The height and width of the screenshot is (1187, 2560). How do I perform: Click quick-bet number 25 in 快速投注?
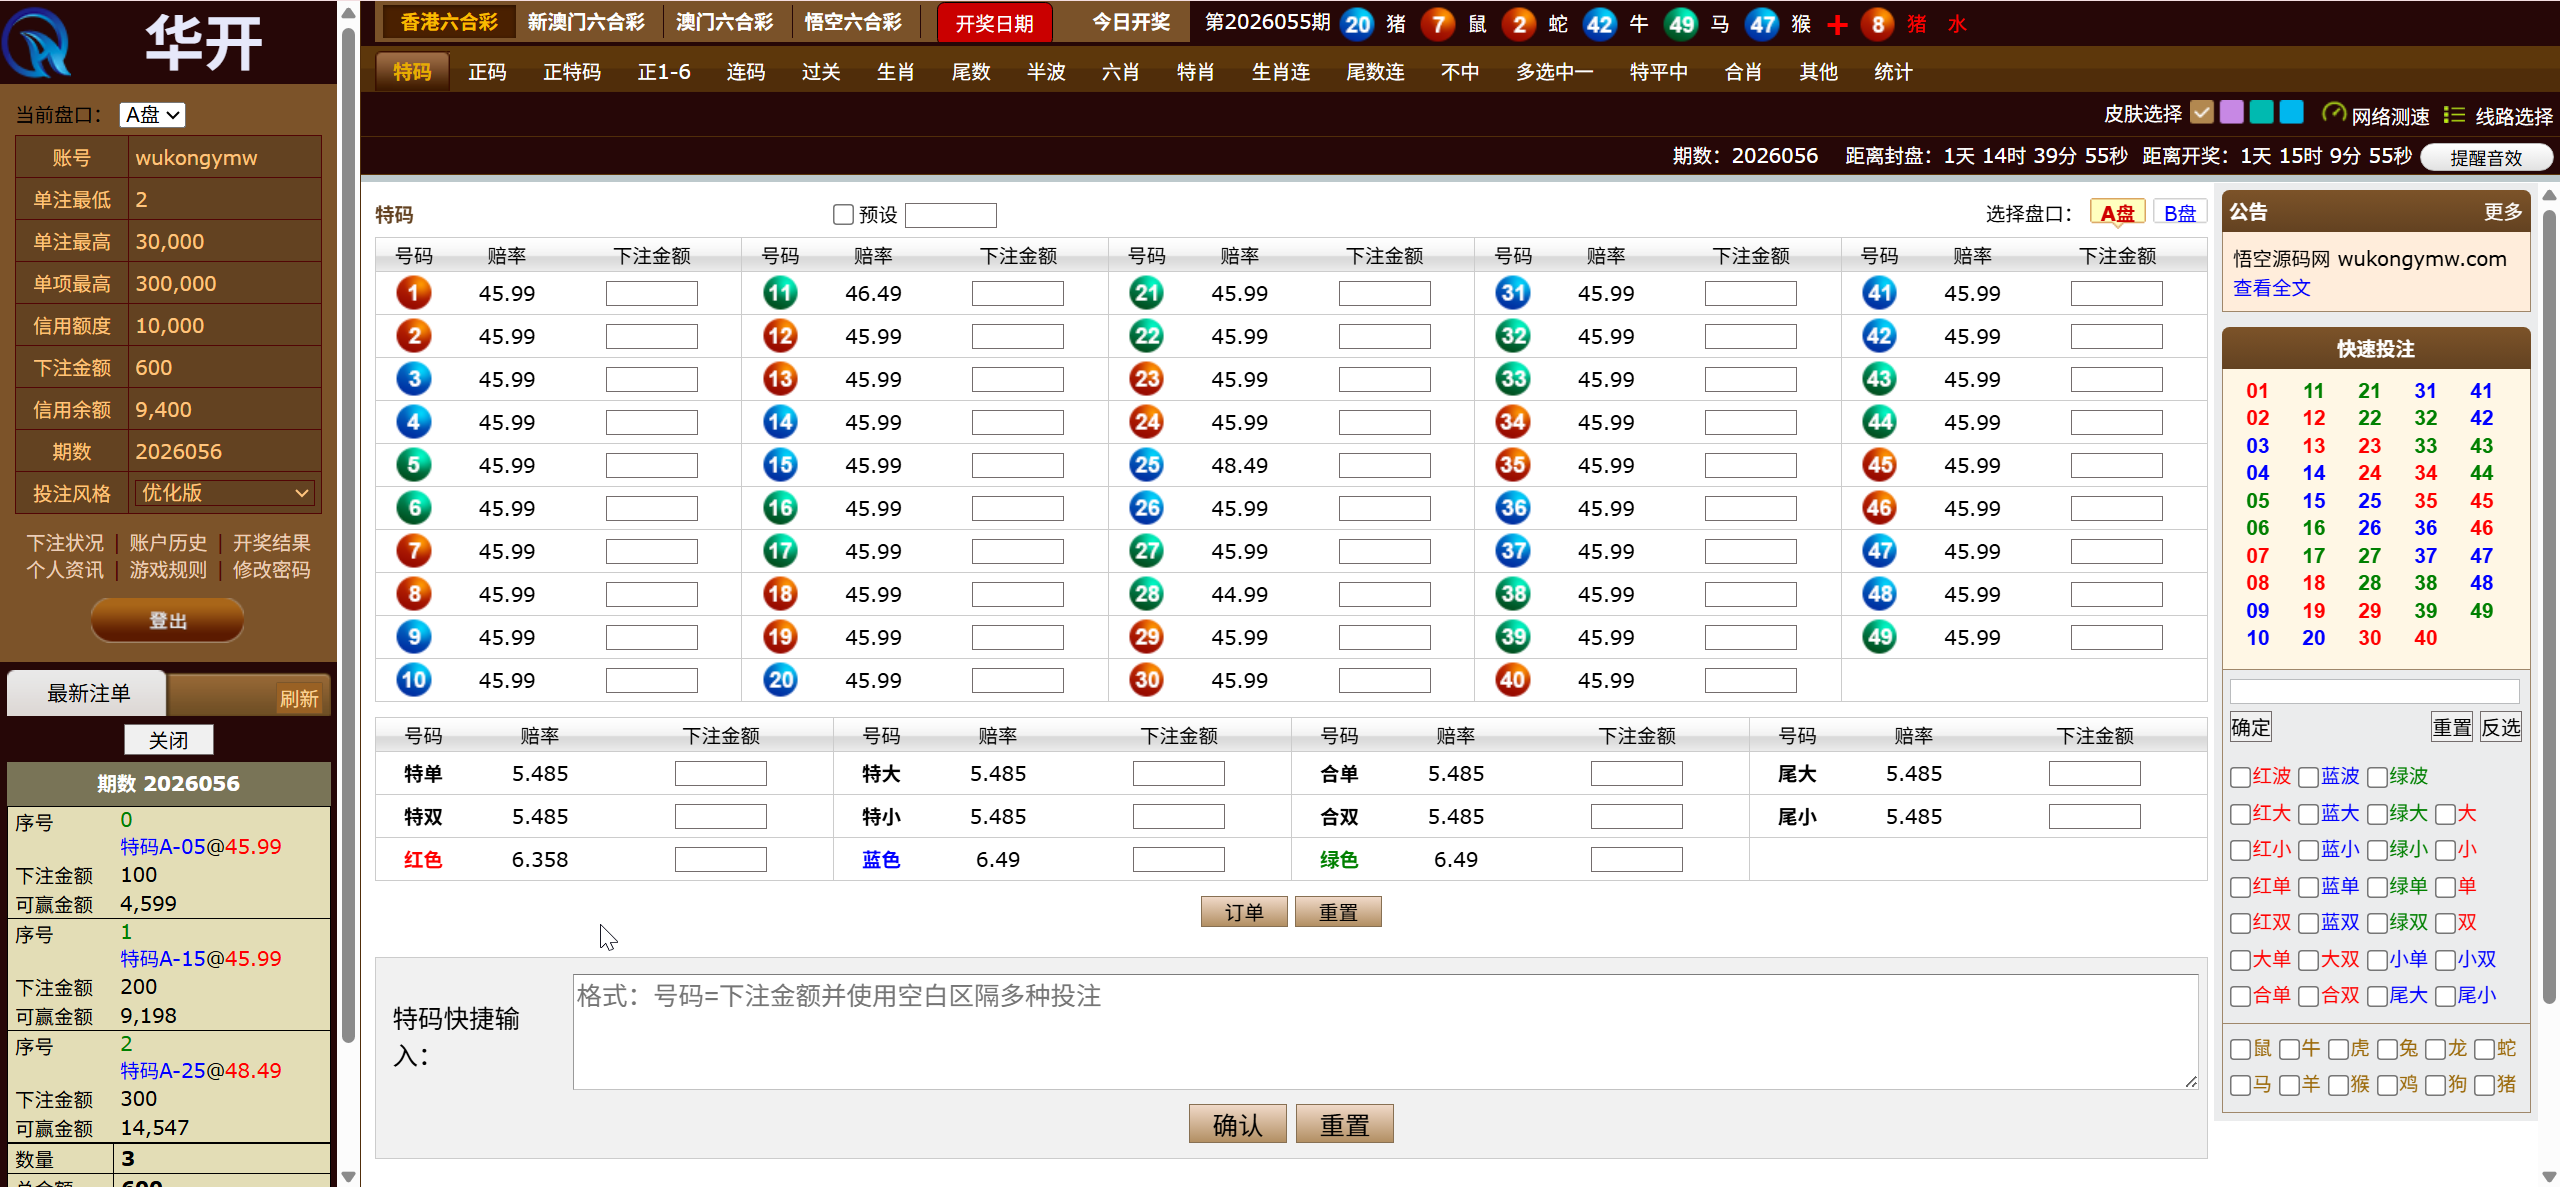point(2369,501)
